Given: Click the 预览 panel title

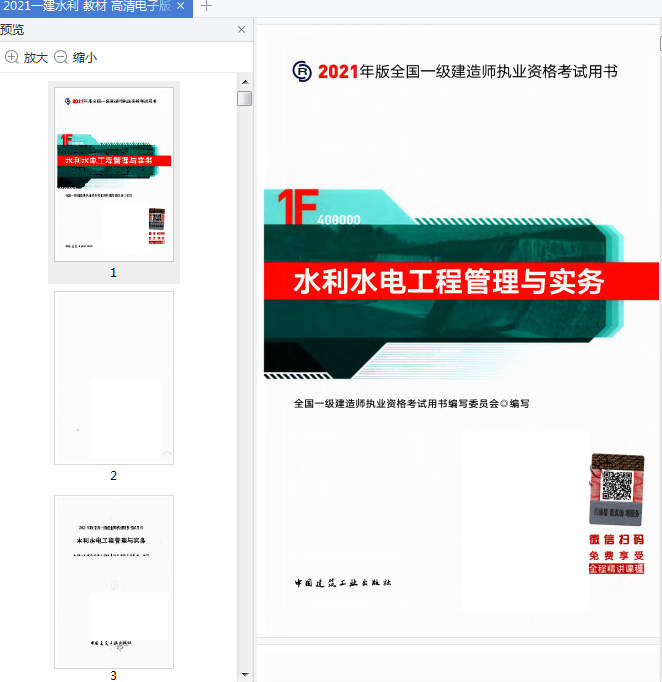Looking at the screenshot, I should click(x=12, y=30).
